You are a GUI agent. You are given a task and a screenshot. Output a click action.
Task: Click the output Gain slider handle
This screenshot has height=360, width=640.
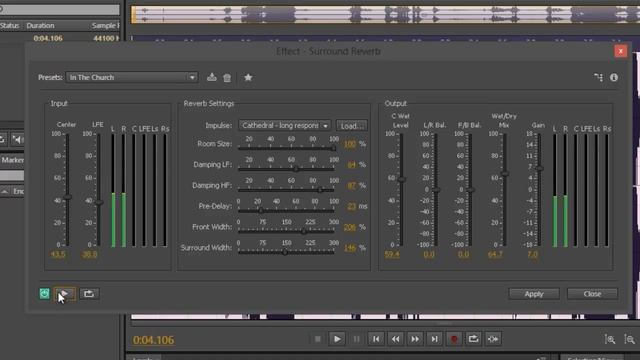tap(539, 168)
